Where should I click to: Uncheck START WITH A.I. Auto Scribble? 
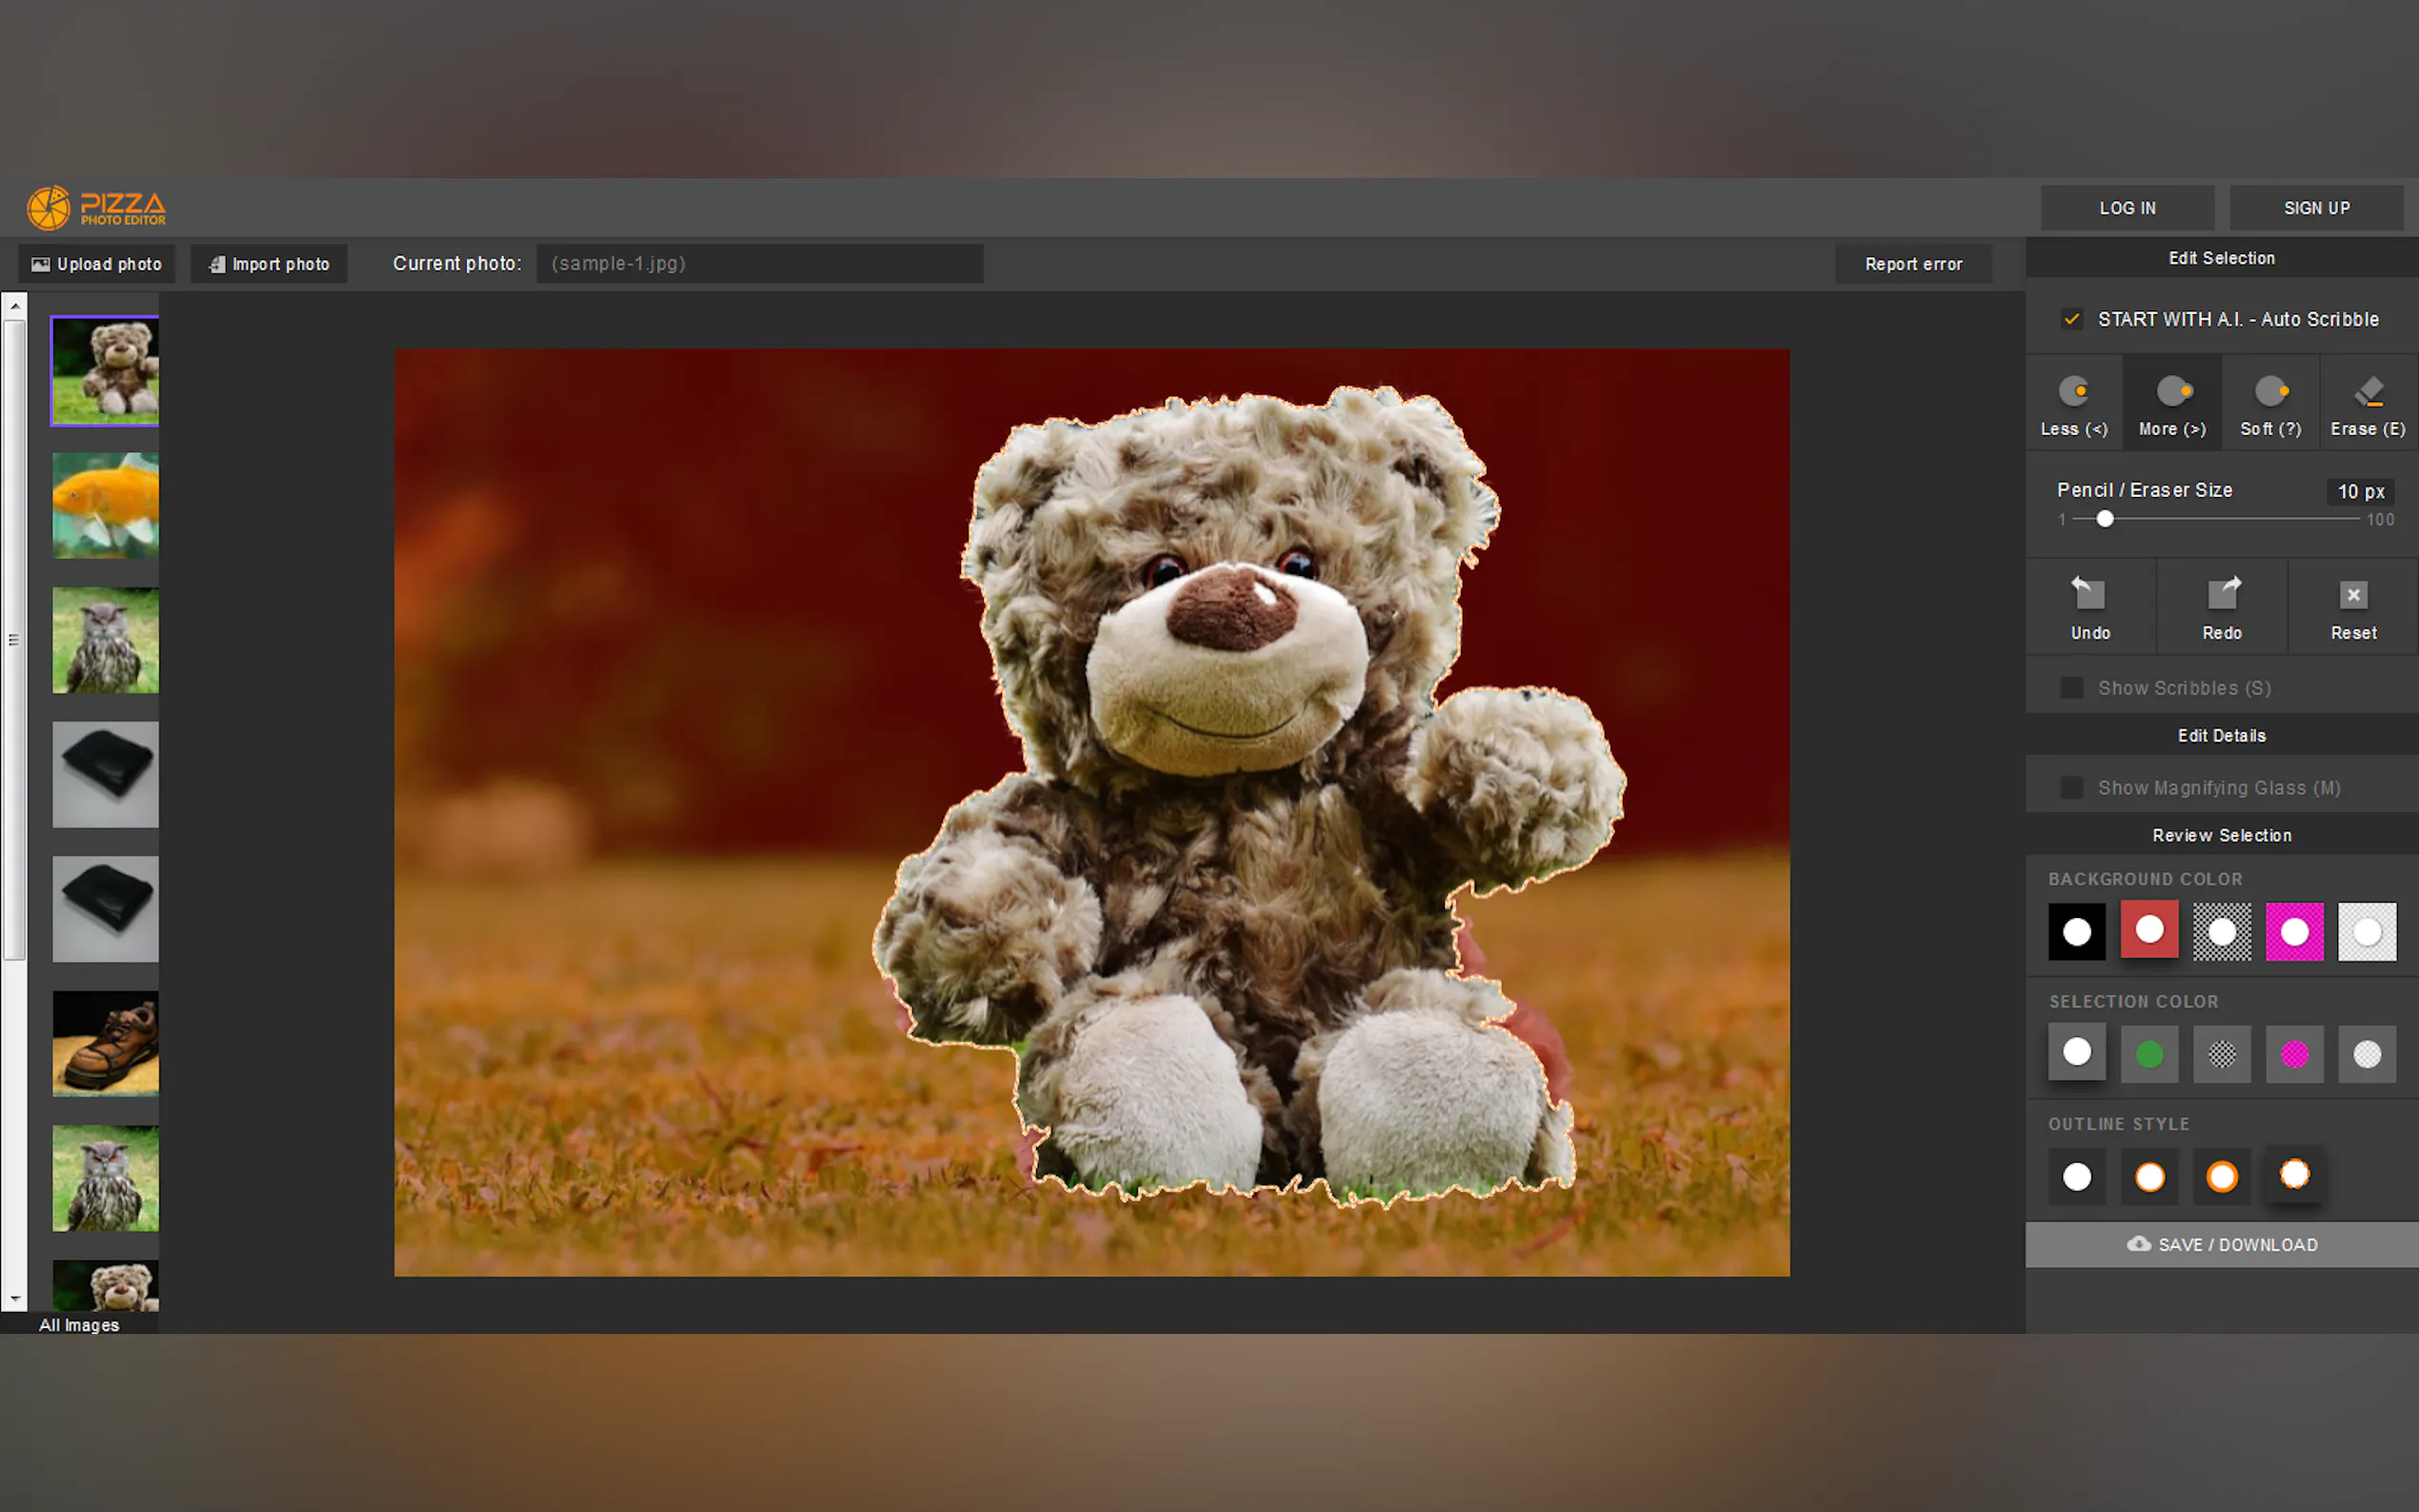pyautogui.click(x=2071, y=319)
